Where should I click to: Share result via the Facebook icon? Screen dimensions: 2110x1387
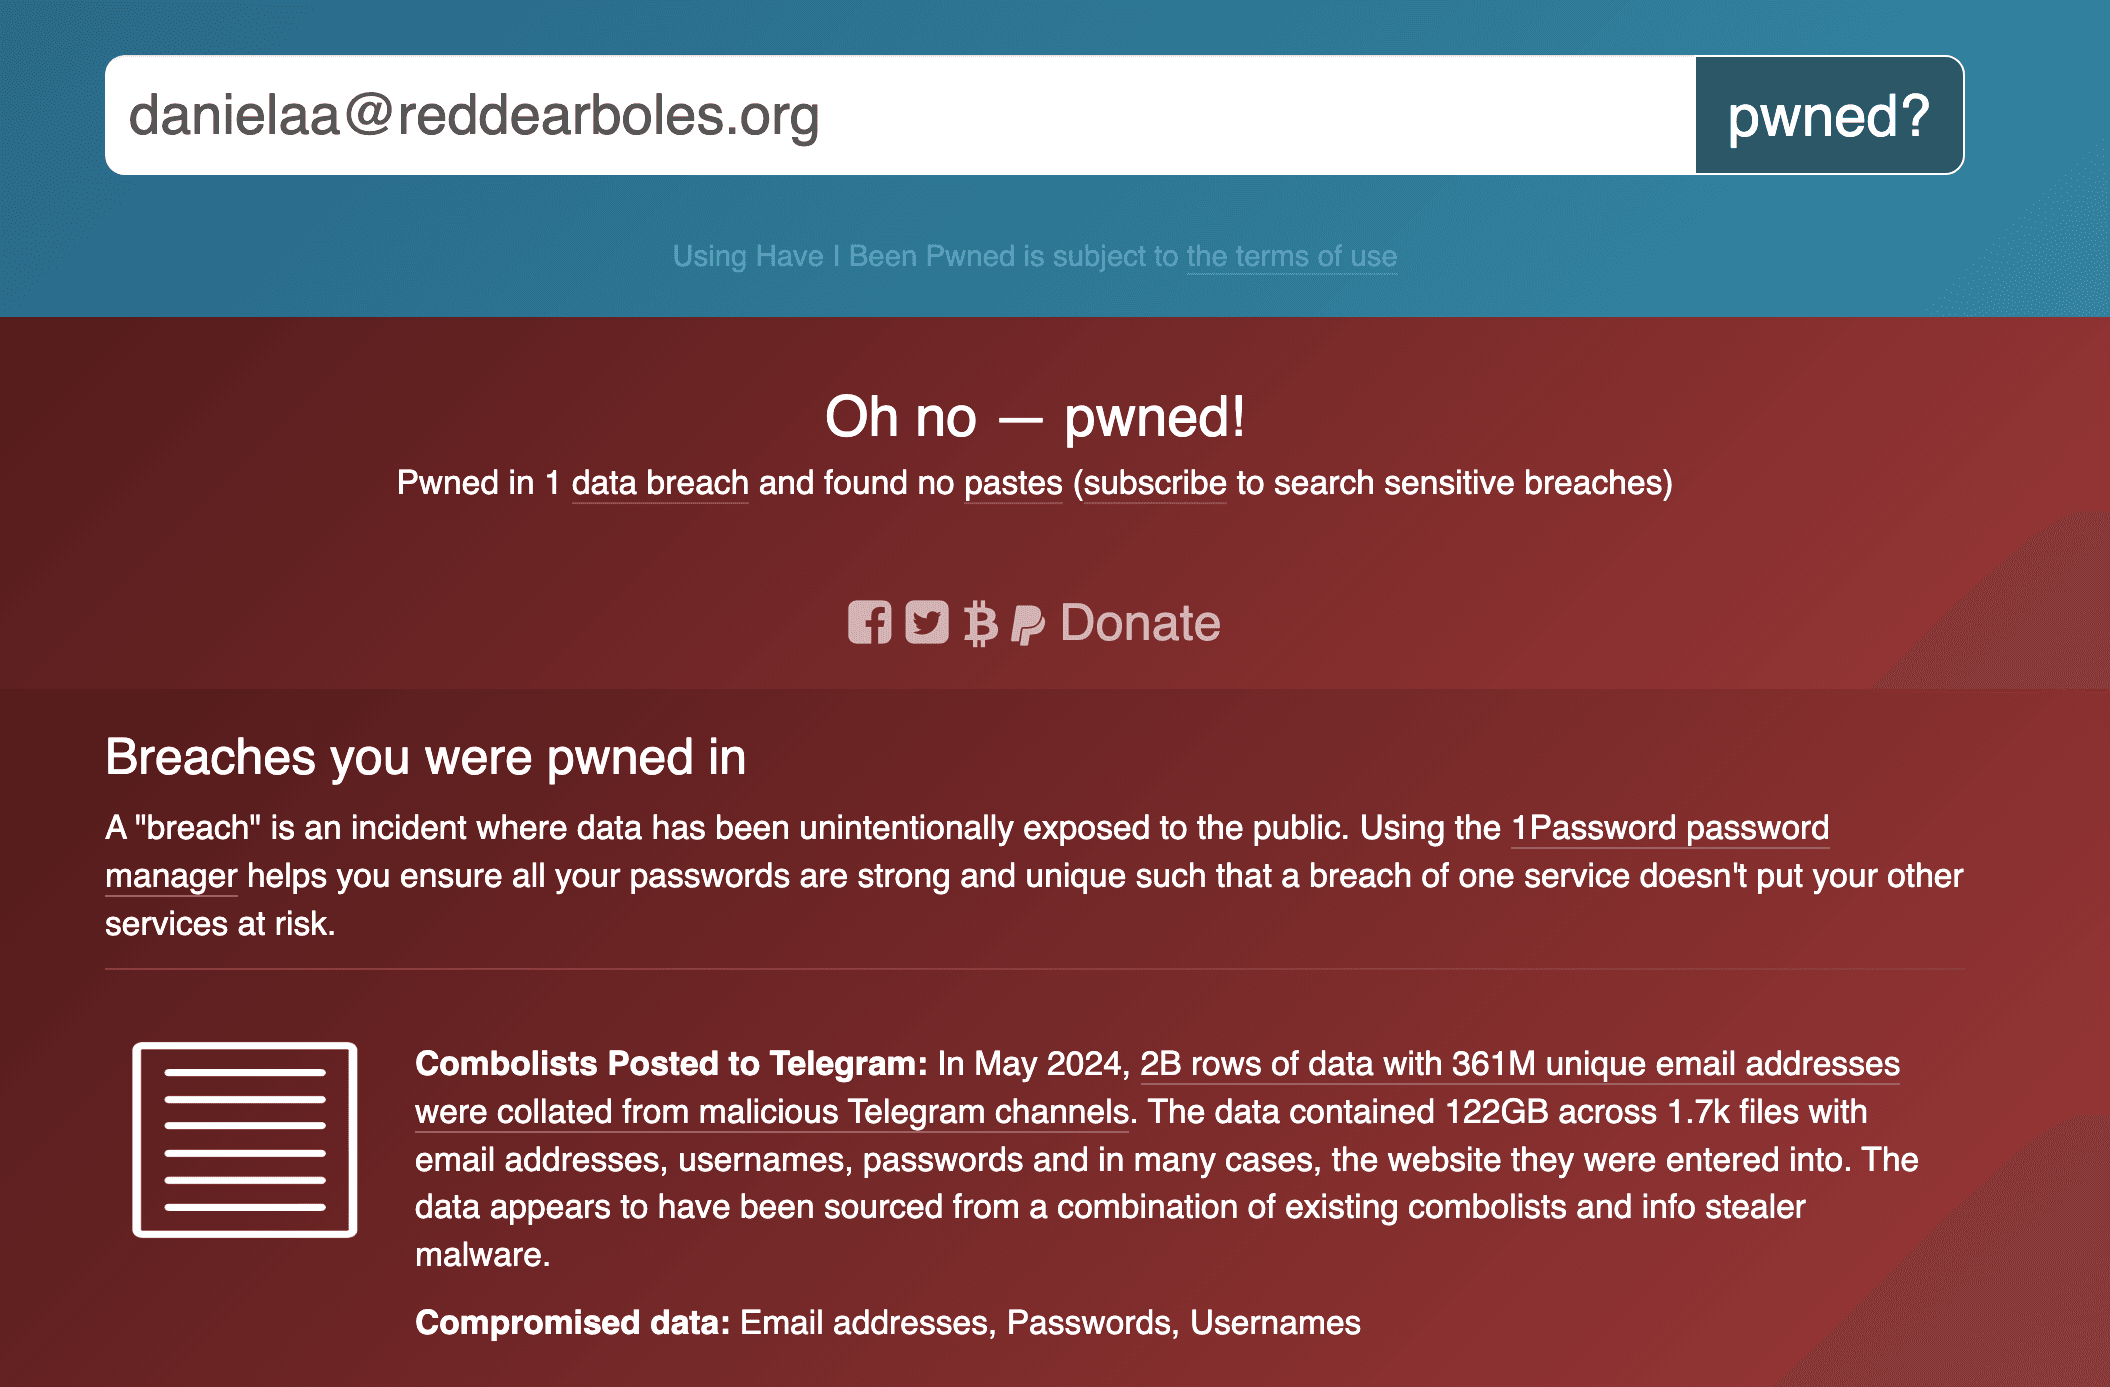pos(869,623)
